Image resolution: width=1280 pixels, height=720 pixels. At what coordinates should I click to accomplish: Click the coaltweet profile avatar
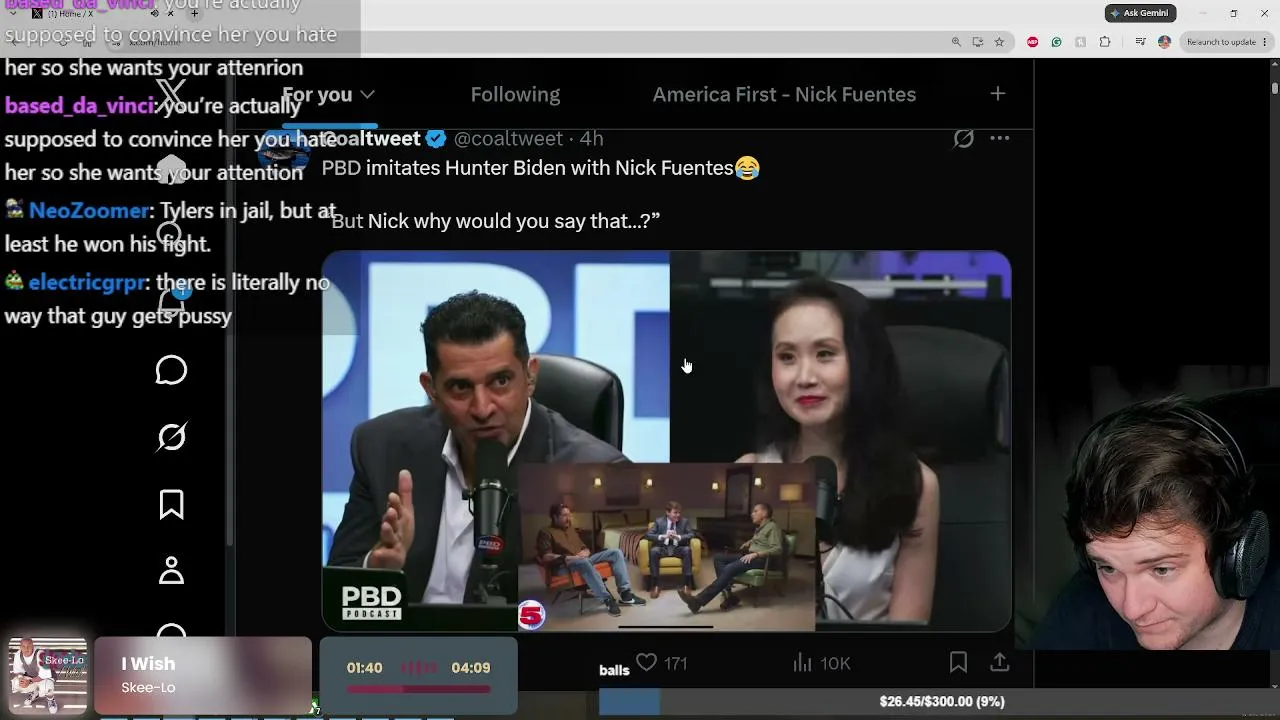click(282, 152)
